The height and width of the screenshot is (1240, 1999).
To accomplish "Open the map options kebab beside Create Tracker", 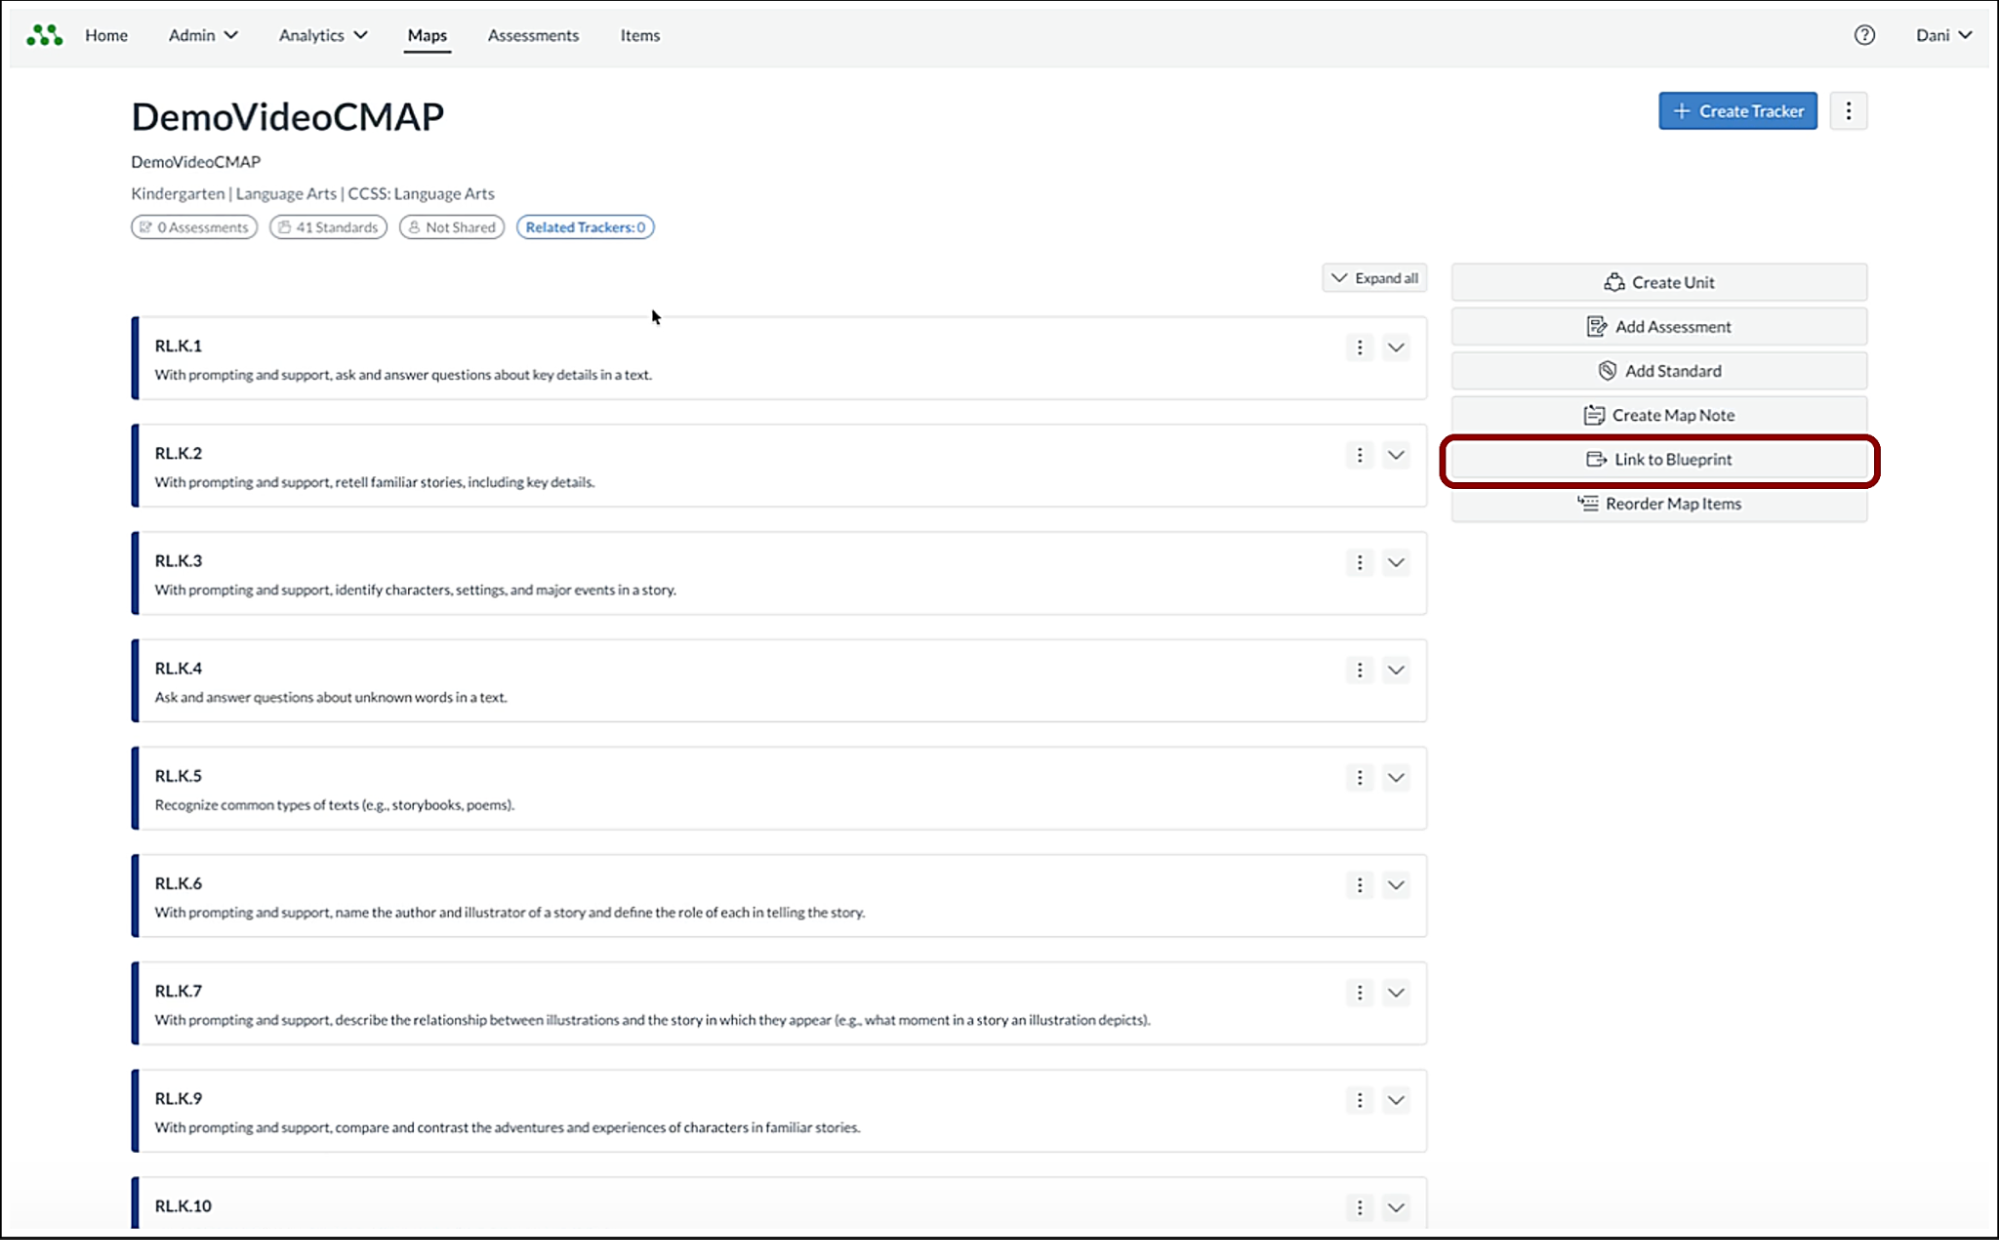I will [1848, 111].
